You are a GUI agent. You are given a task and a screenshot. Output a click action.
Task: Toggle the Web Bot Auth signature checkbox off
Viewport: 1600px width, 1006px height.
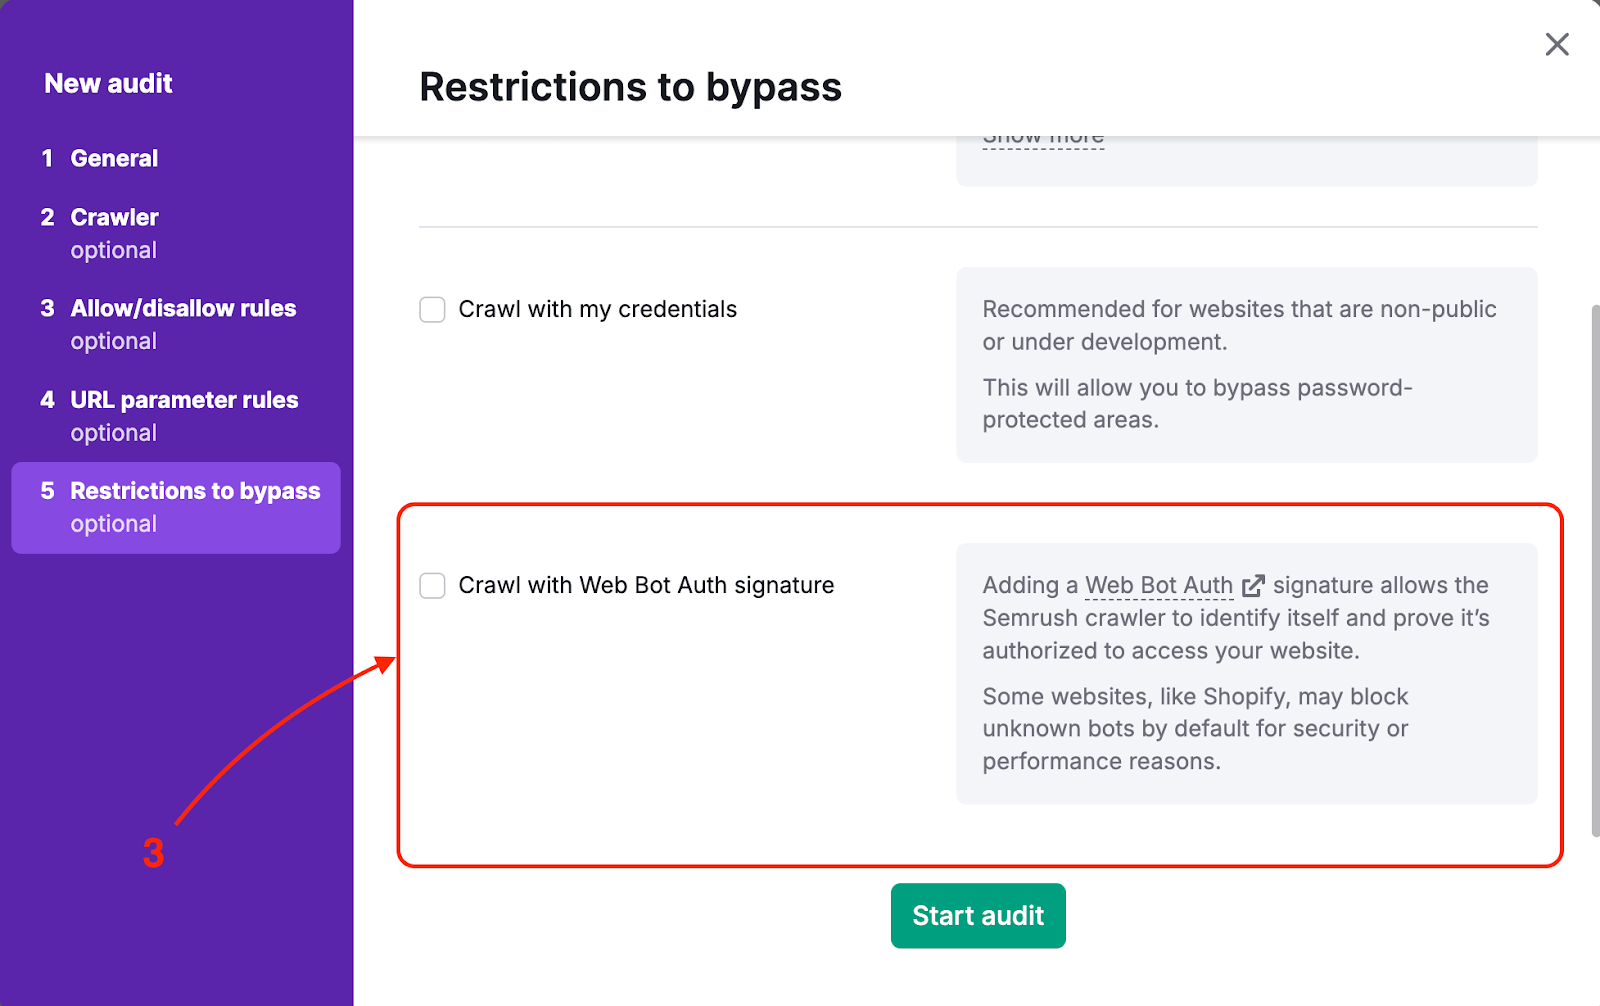click(x=431, y=585)
